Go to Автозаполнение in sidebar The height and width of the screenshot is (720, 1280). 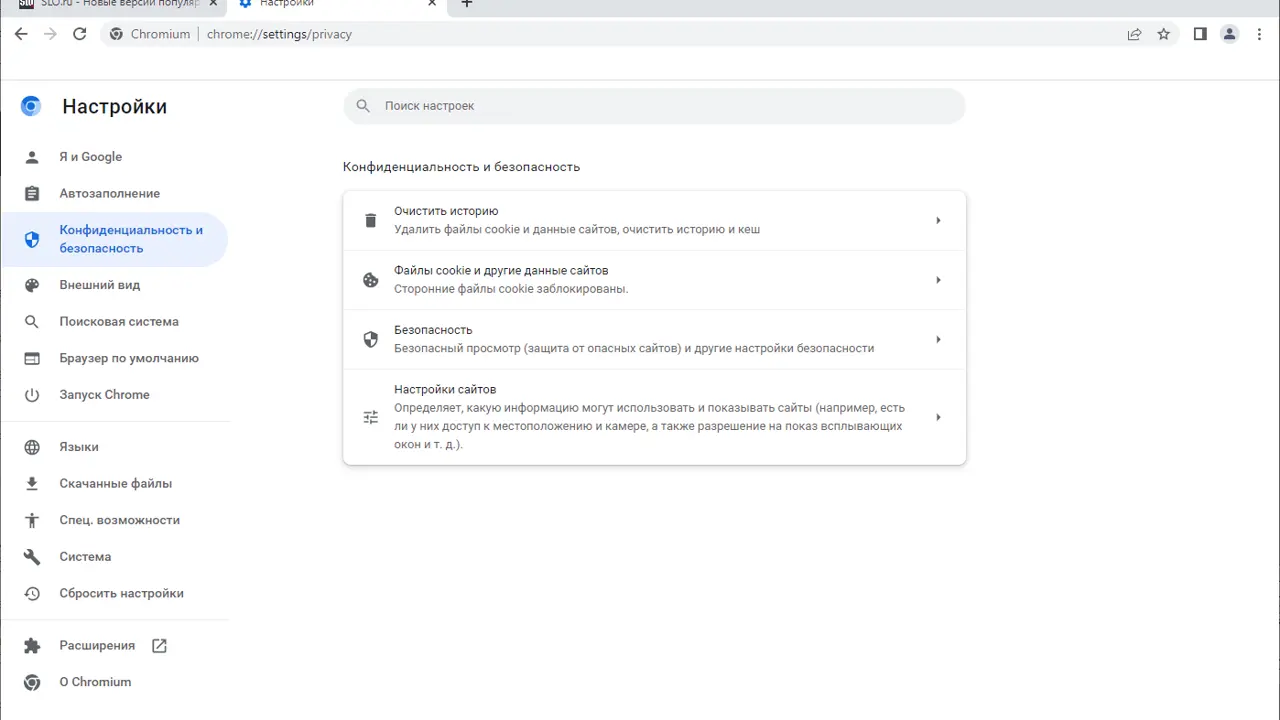(x=109, y=194)
